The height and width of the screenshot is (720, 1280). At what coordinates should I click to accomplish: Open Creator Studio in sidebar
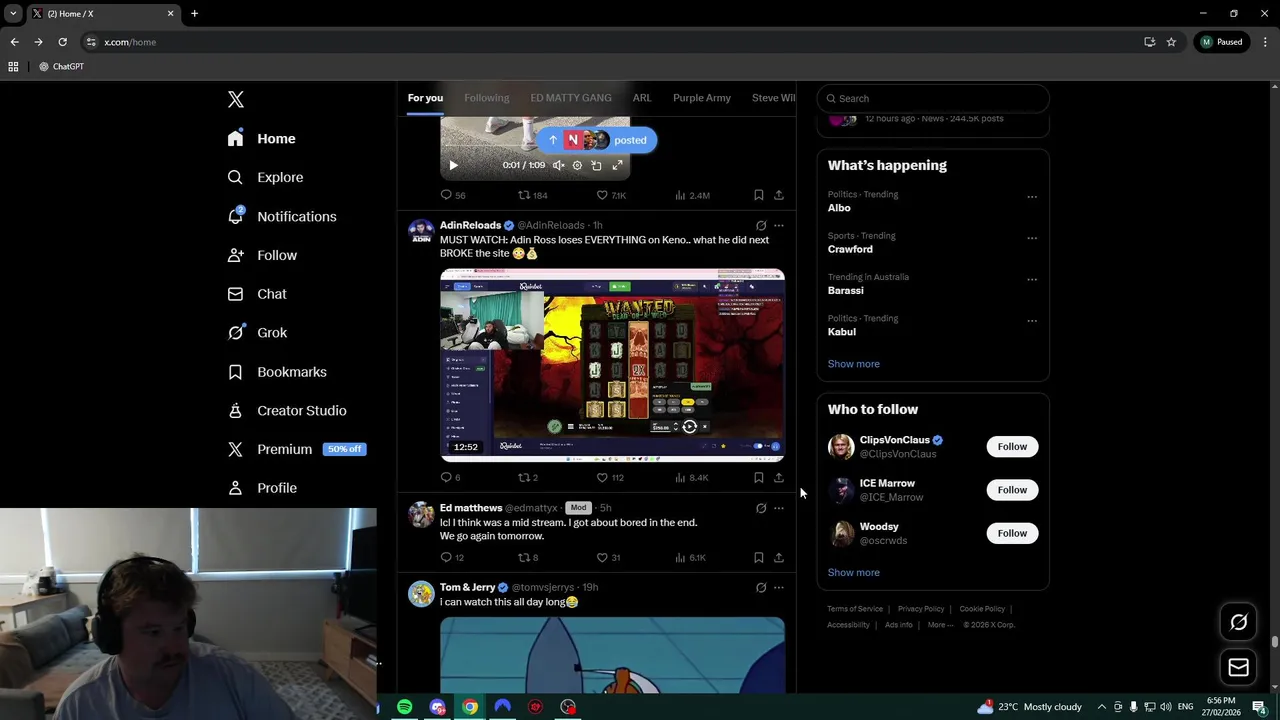coord(287,410)
